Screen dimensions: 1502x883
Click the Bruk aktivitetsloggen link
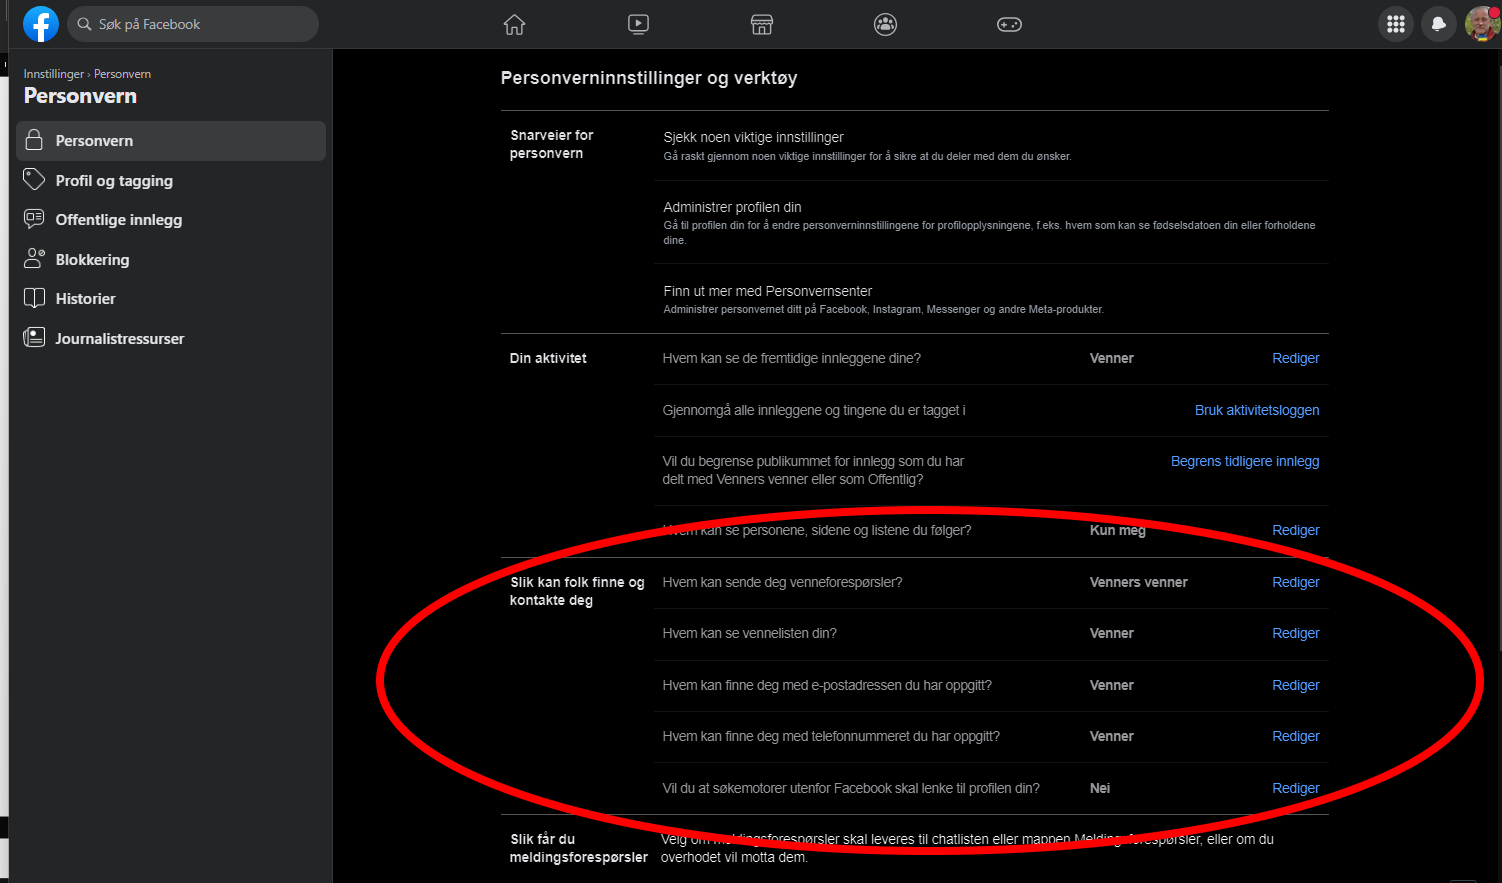[x=1256, y=410]
